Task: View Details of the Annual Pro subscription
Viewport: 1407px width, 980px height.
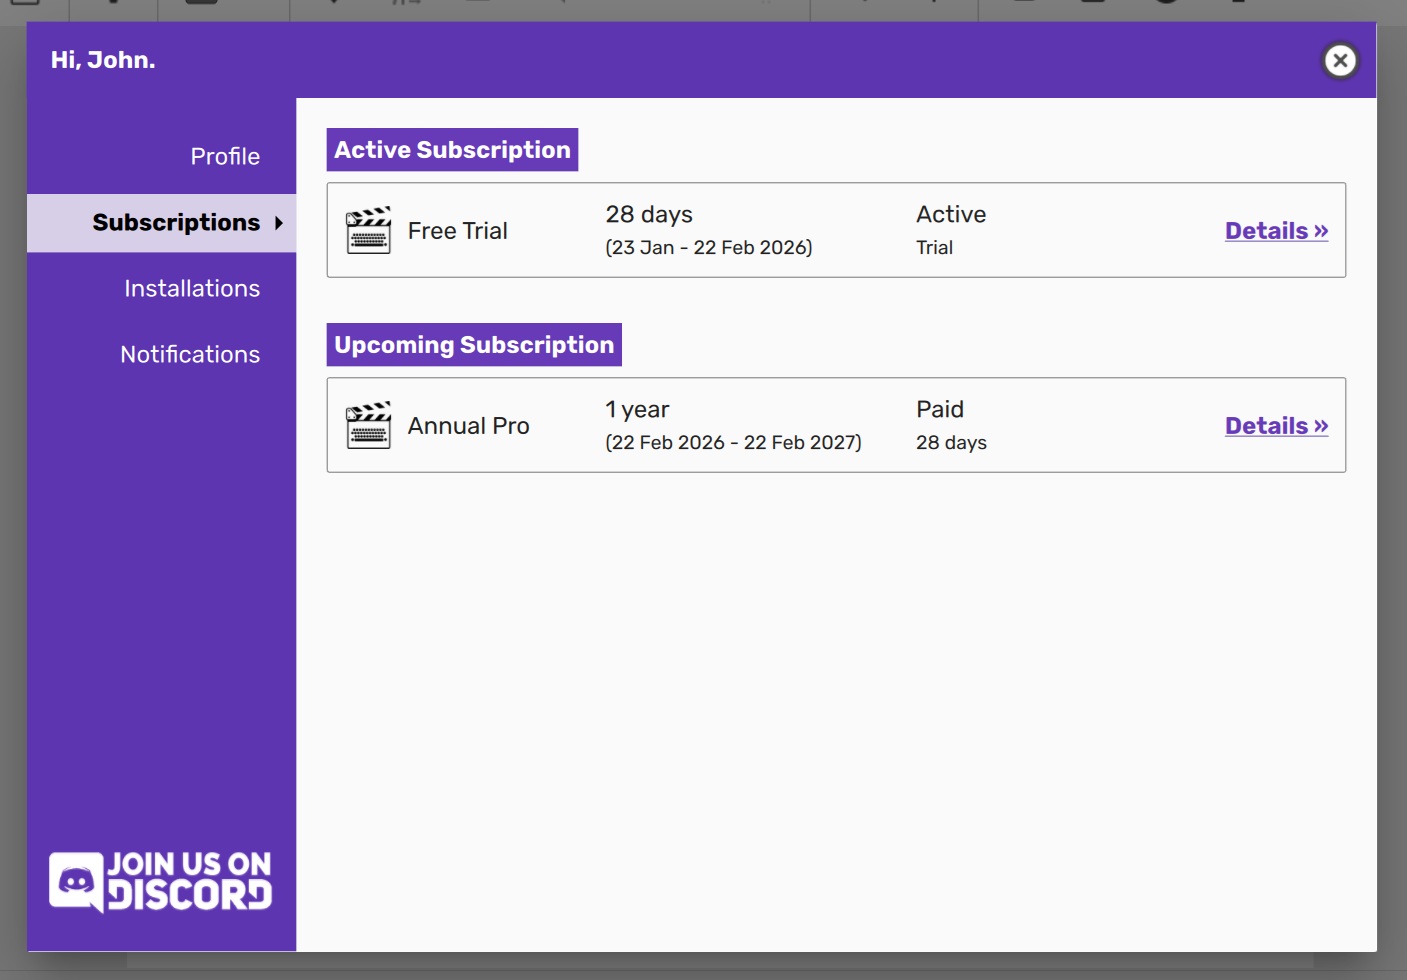Action: point(1276,426)
